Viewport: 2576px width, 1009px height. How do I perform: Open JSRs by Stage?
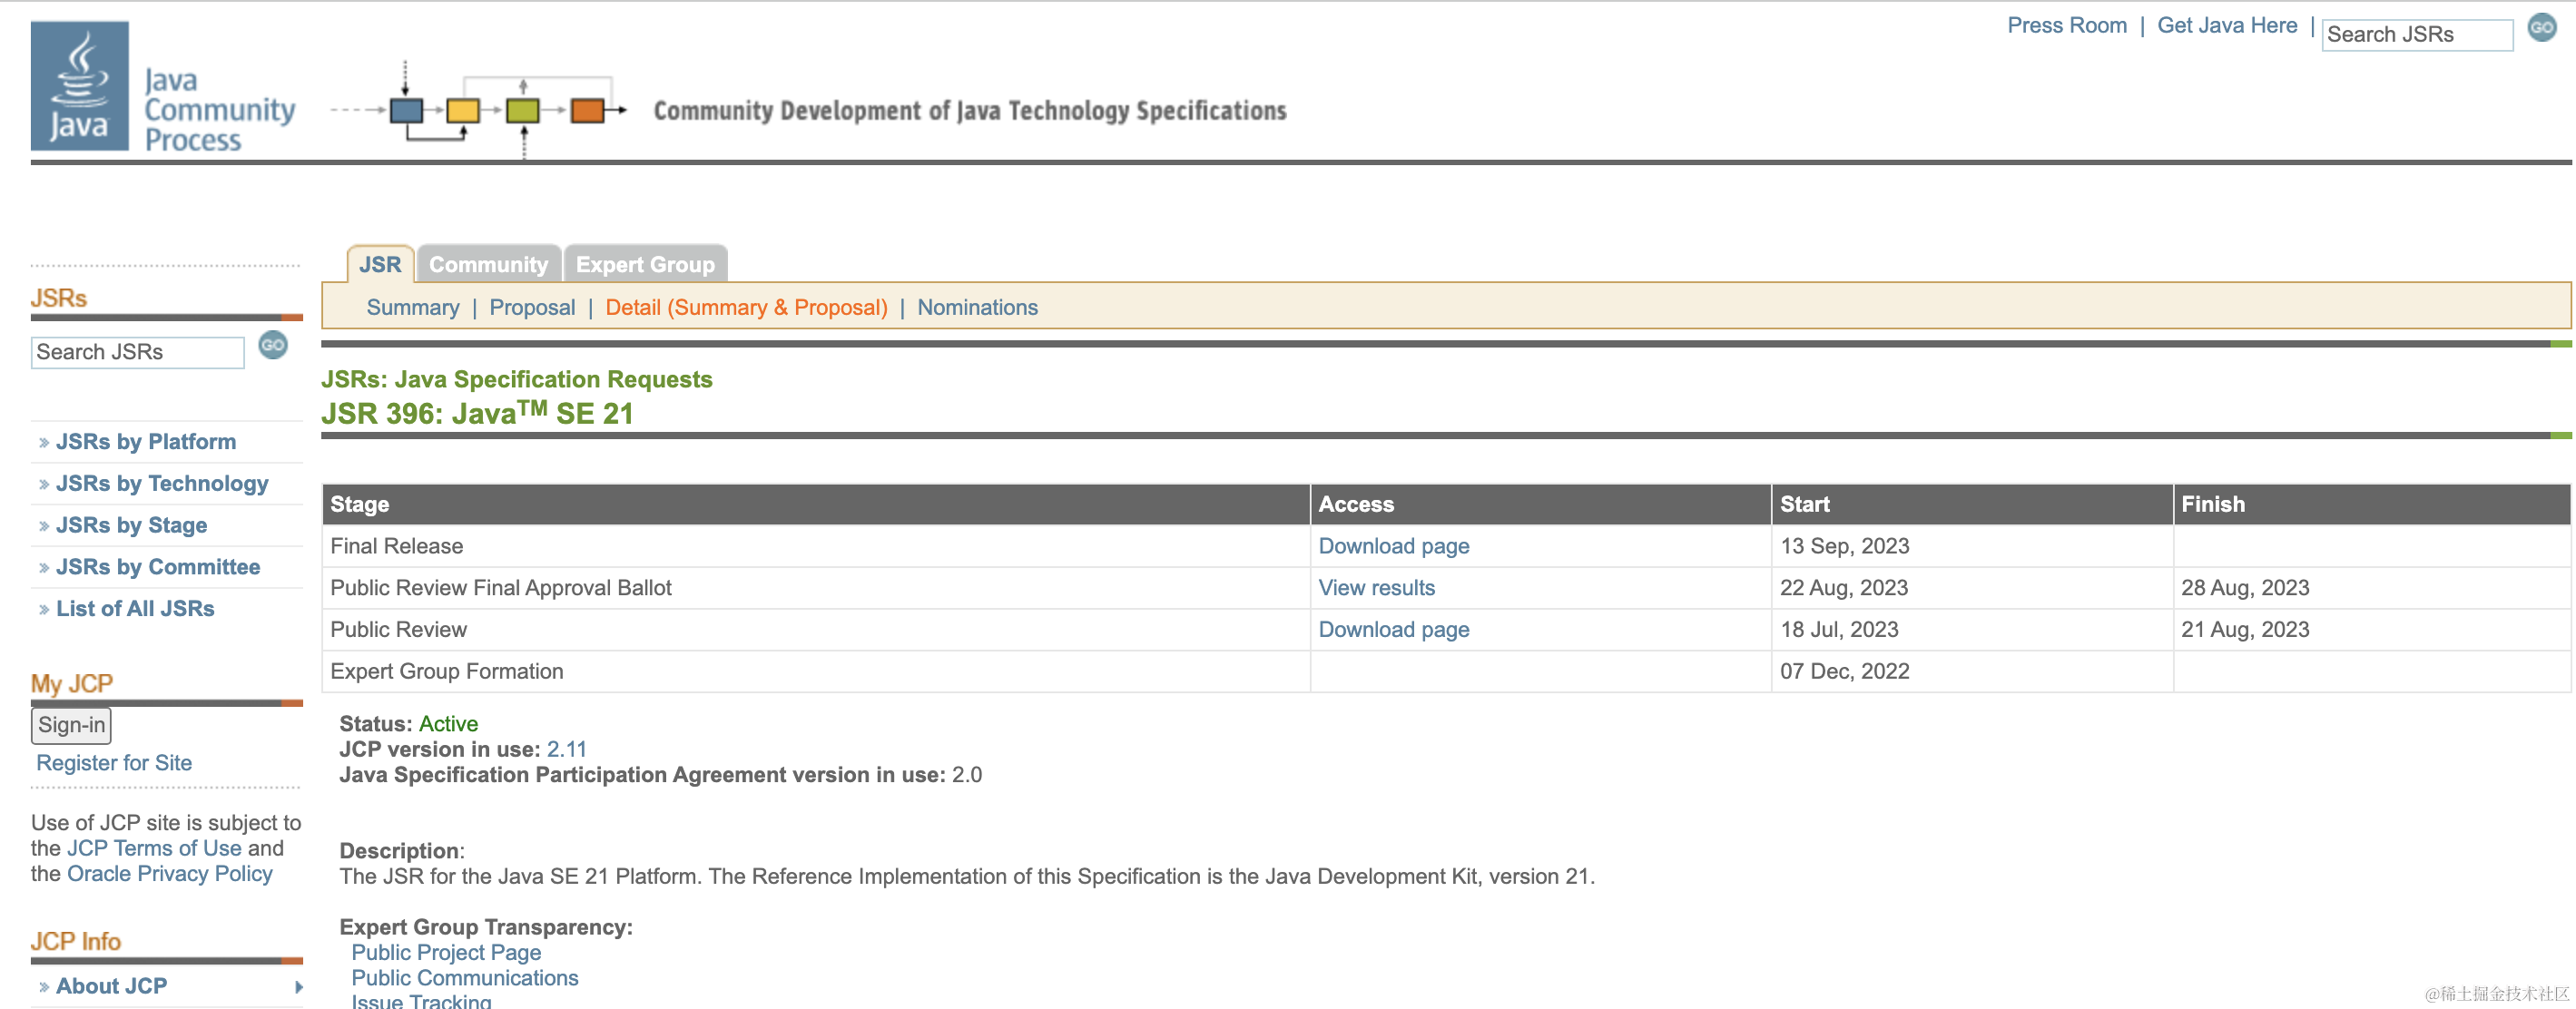[x=131, y=525]
